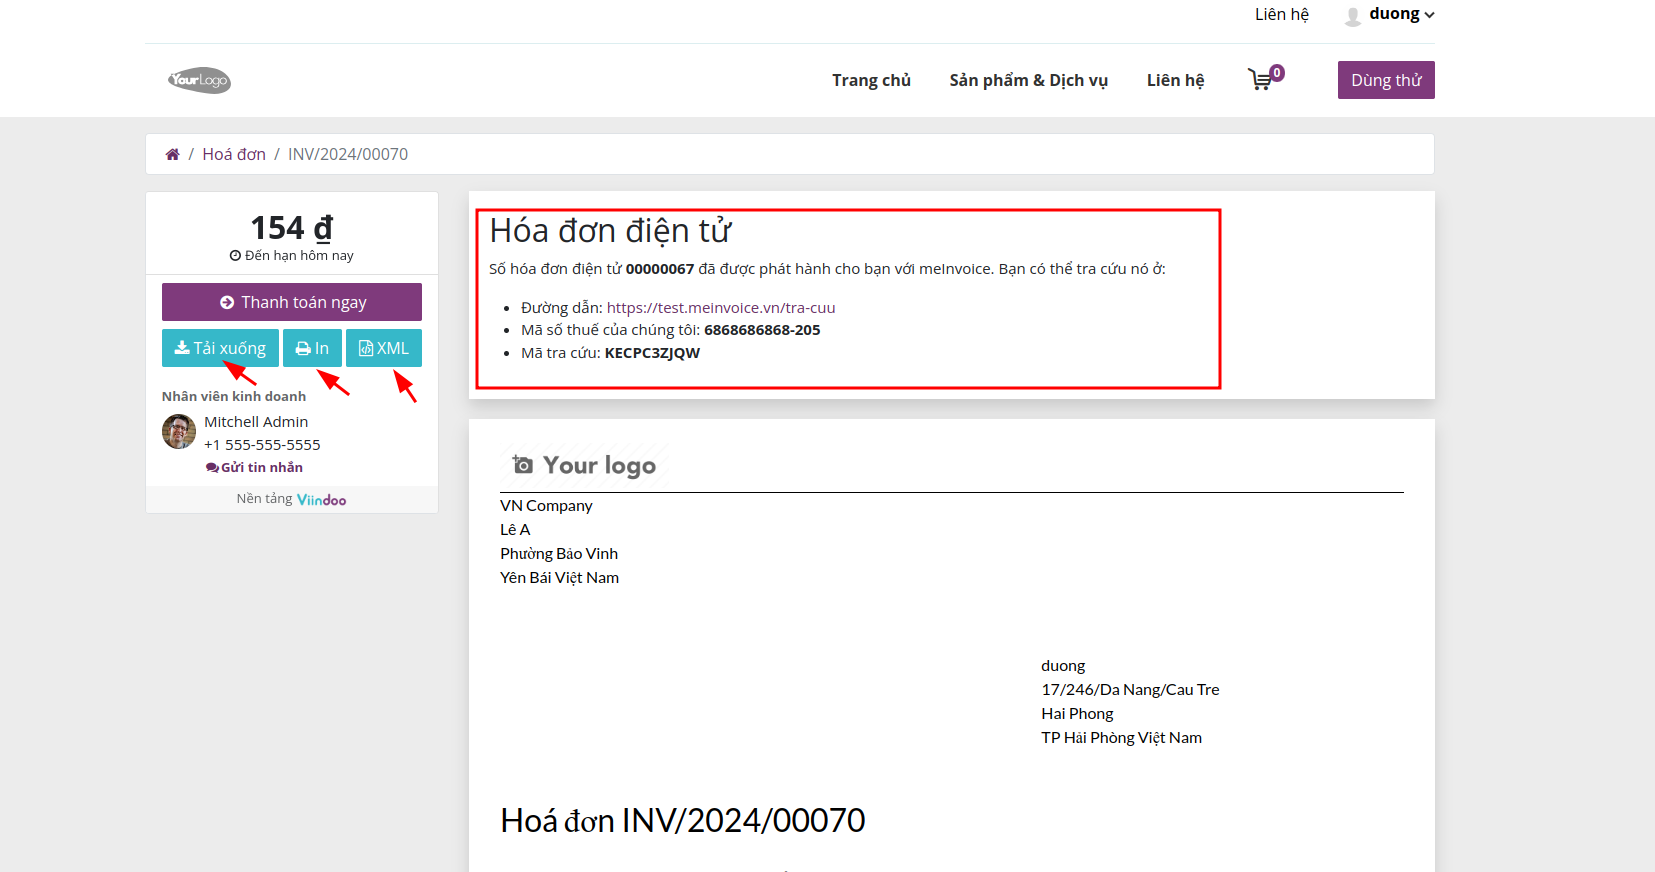Open the meinvoice tra-cuu lookup link
Screen dimensions: 1655x872
point(720,308)
